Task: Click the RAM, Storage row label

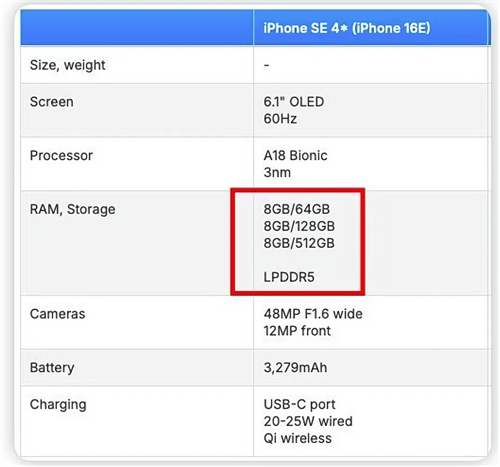Action: pyautogui.click(x=72, y=210)
